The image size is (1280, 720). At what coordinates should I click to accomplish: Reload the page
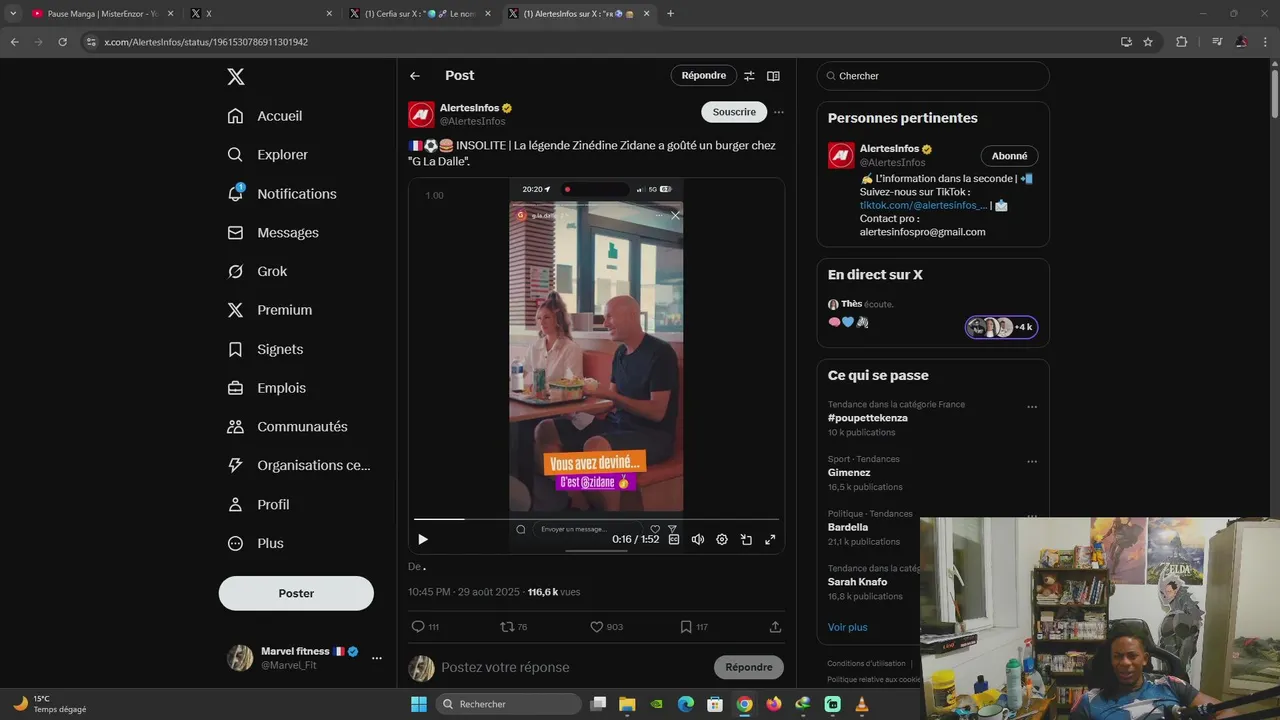tap(62, 42)
